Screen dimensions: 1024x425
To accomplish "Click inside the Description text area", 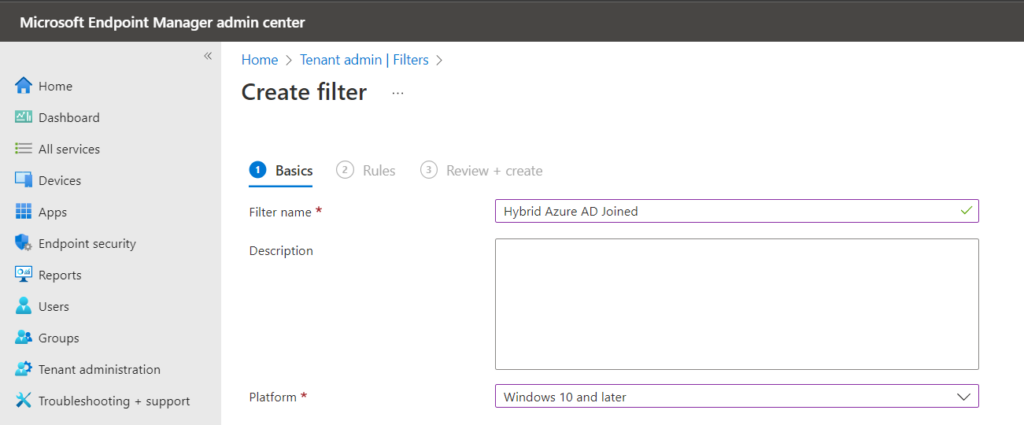I will pyautogui.click(x=737, y=304).
